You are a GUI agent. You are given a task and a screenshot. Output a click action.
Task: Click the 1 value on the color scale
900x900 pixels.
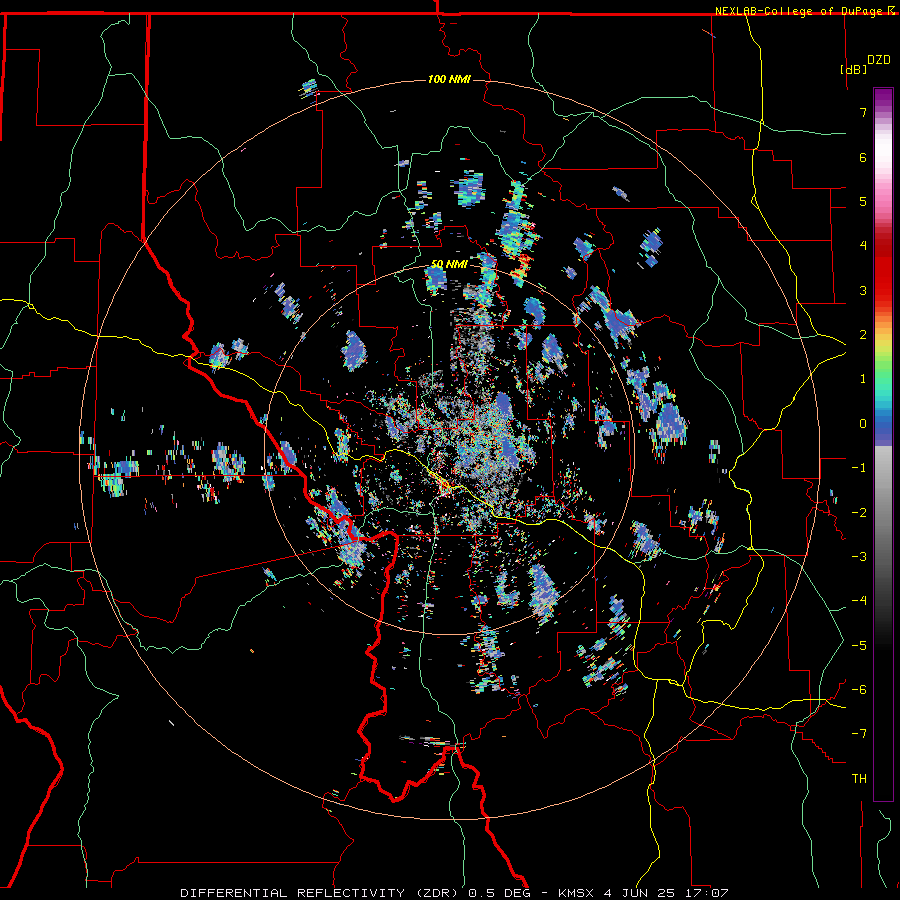pyautogui.click(x=863, y=379)
